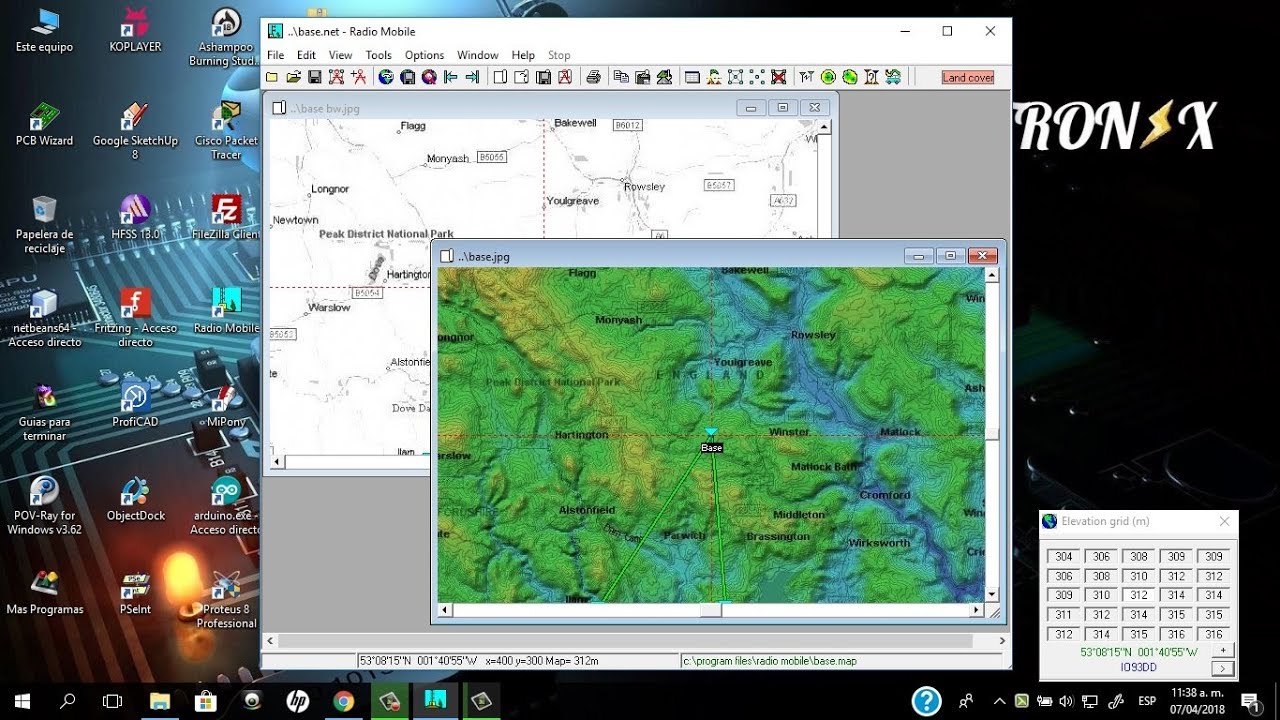Select the Google SketchUp 8 desktop icon
This screenshot has width=1280, height=720.
(x=135, y=131)
